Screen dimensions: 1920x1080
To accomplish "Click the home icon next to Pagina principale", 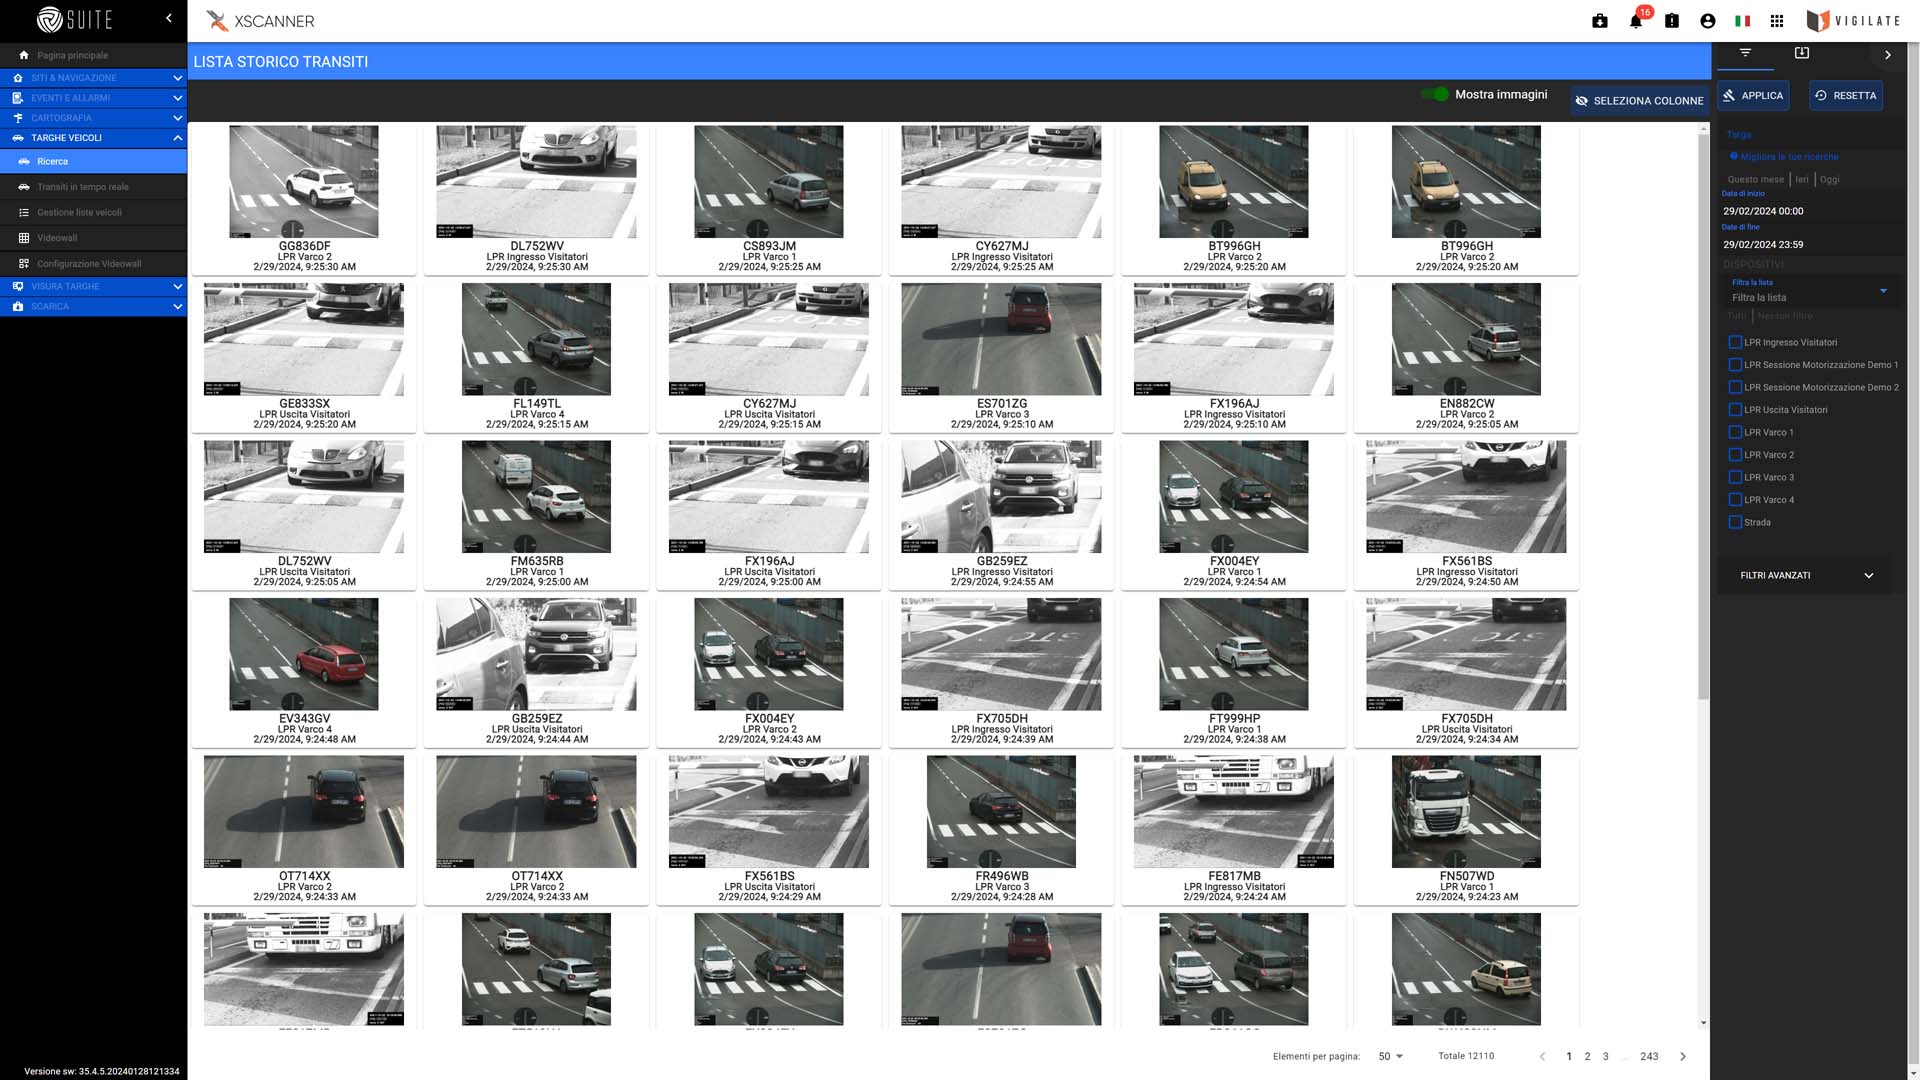I will pos(24,55).
